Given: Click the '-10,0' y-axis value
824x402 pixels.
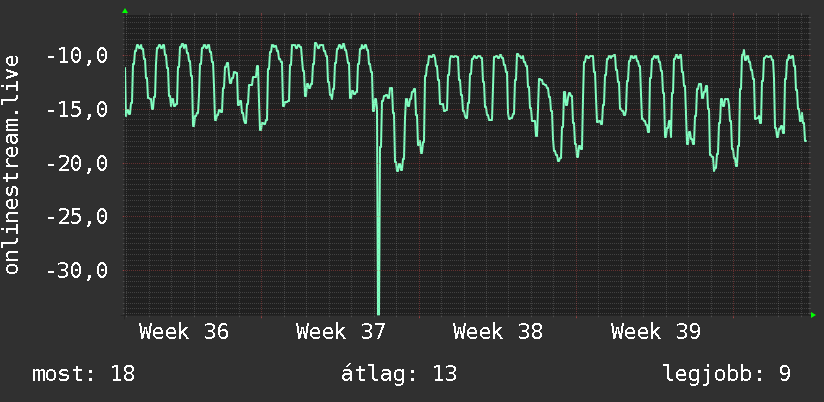Looking at the screenshot, I should pyautogui.click(x=77, y=56).
